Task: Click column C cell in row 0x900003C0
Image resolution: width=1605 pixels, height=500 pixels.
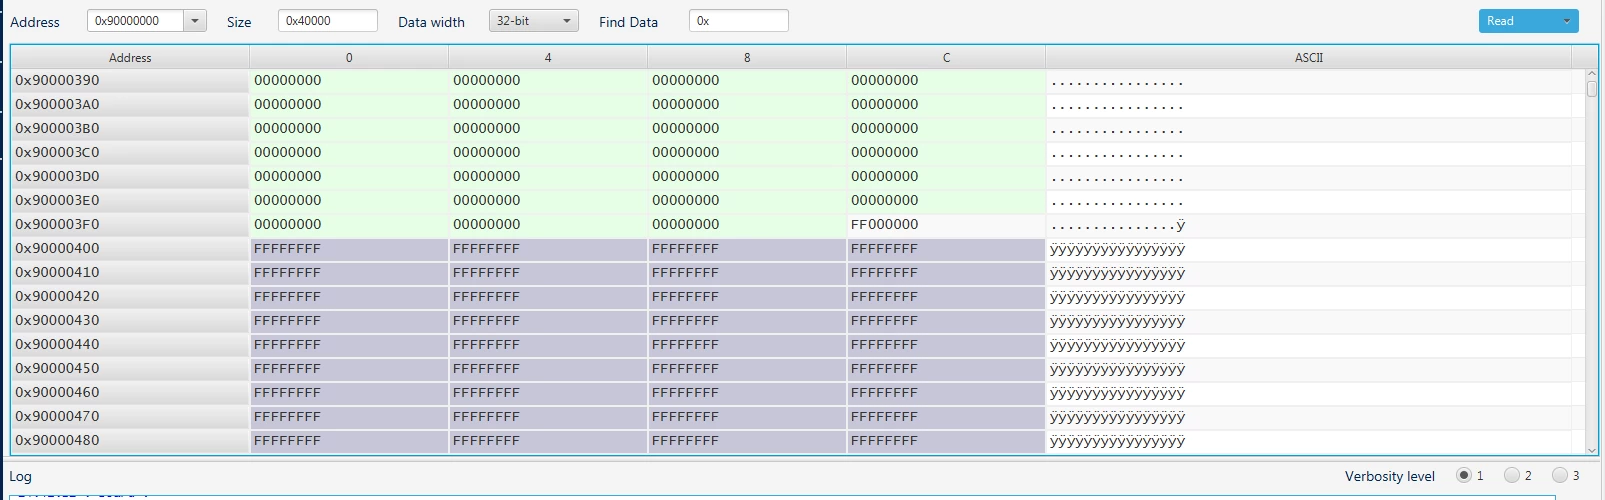Action: [946, 153]
